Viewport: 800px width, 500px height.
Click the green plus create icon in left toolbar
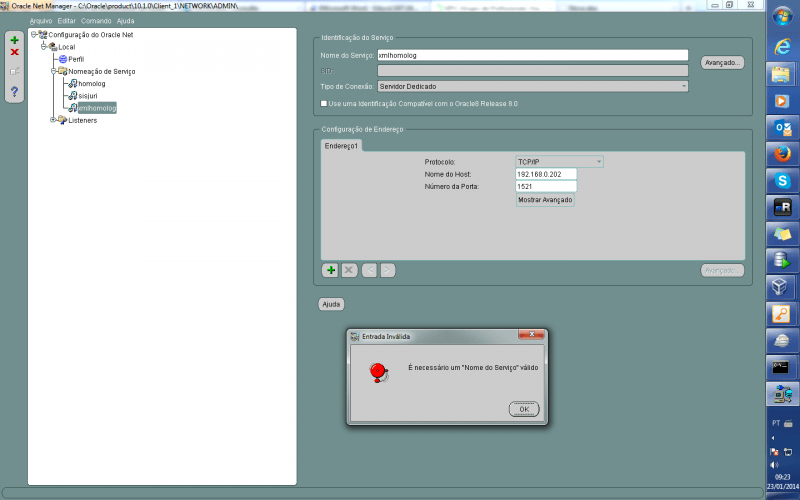pyautogui.click(x=14, y=40)
